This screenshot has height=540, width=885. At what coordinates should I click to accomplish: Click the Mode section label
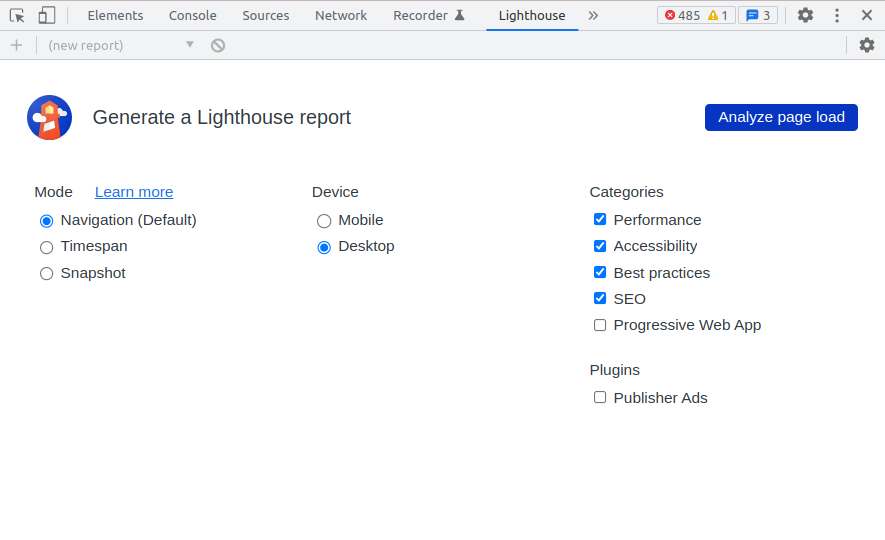(54, 192)
